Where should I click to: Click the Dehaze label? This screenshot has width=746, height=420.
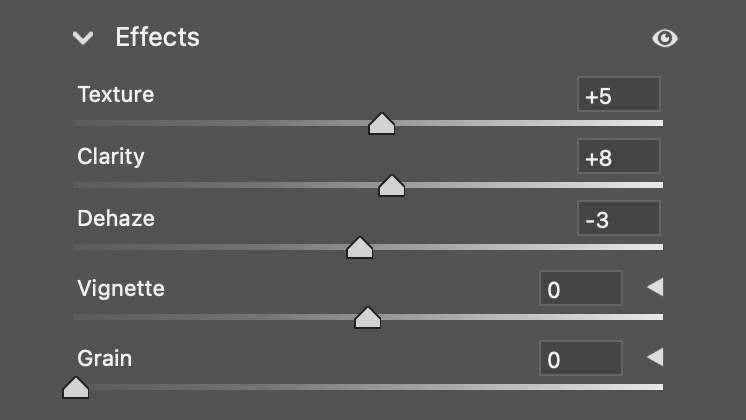click(116, 218)
